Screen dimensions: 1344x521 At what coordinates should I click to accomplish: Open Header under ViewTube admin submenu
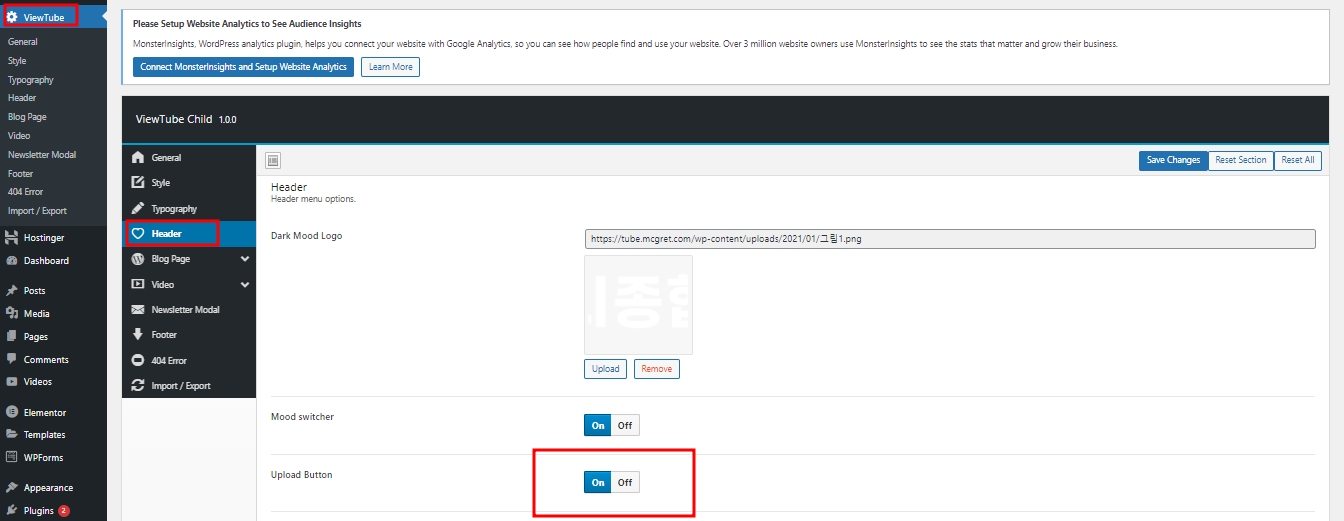(22, 98)
